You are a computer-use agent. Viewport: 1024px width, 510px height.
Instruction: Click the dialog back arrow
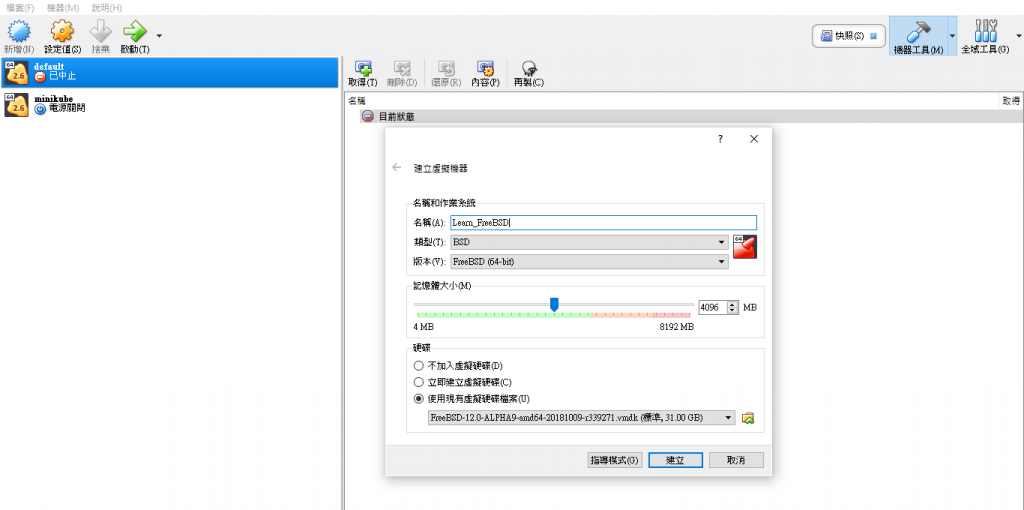(396, 168)
